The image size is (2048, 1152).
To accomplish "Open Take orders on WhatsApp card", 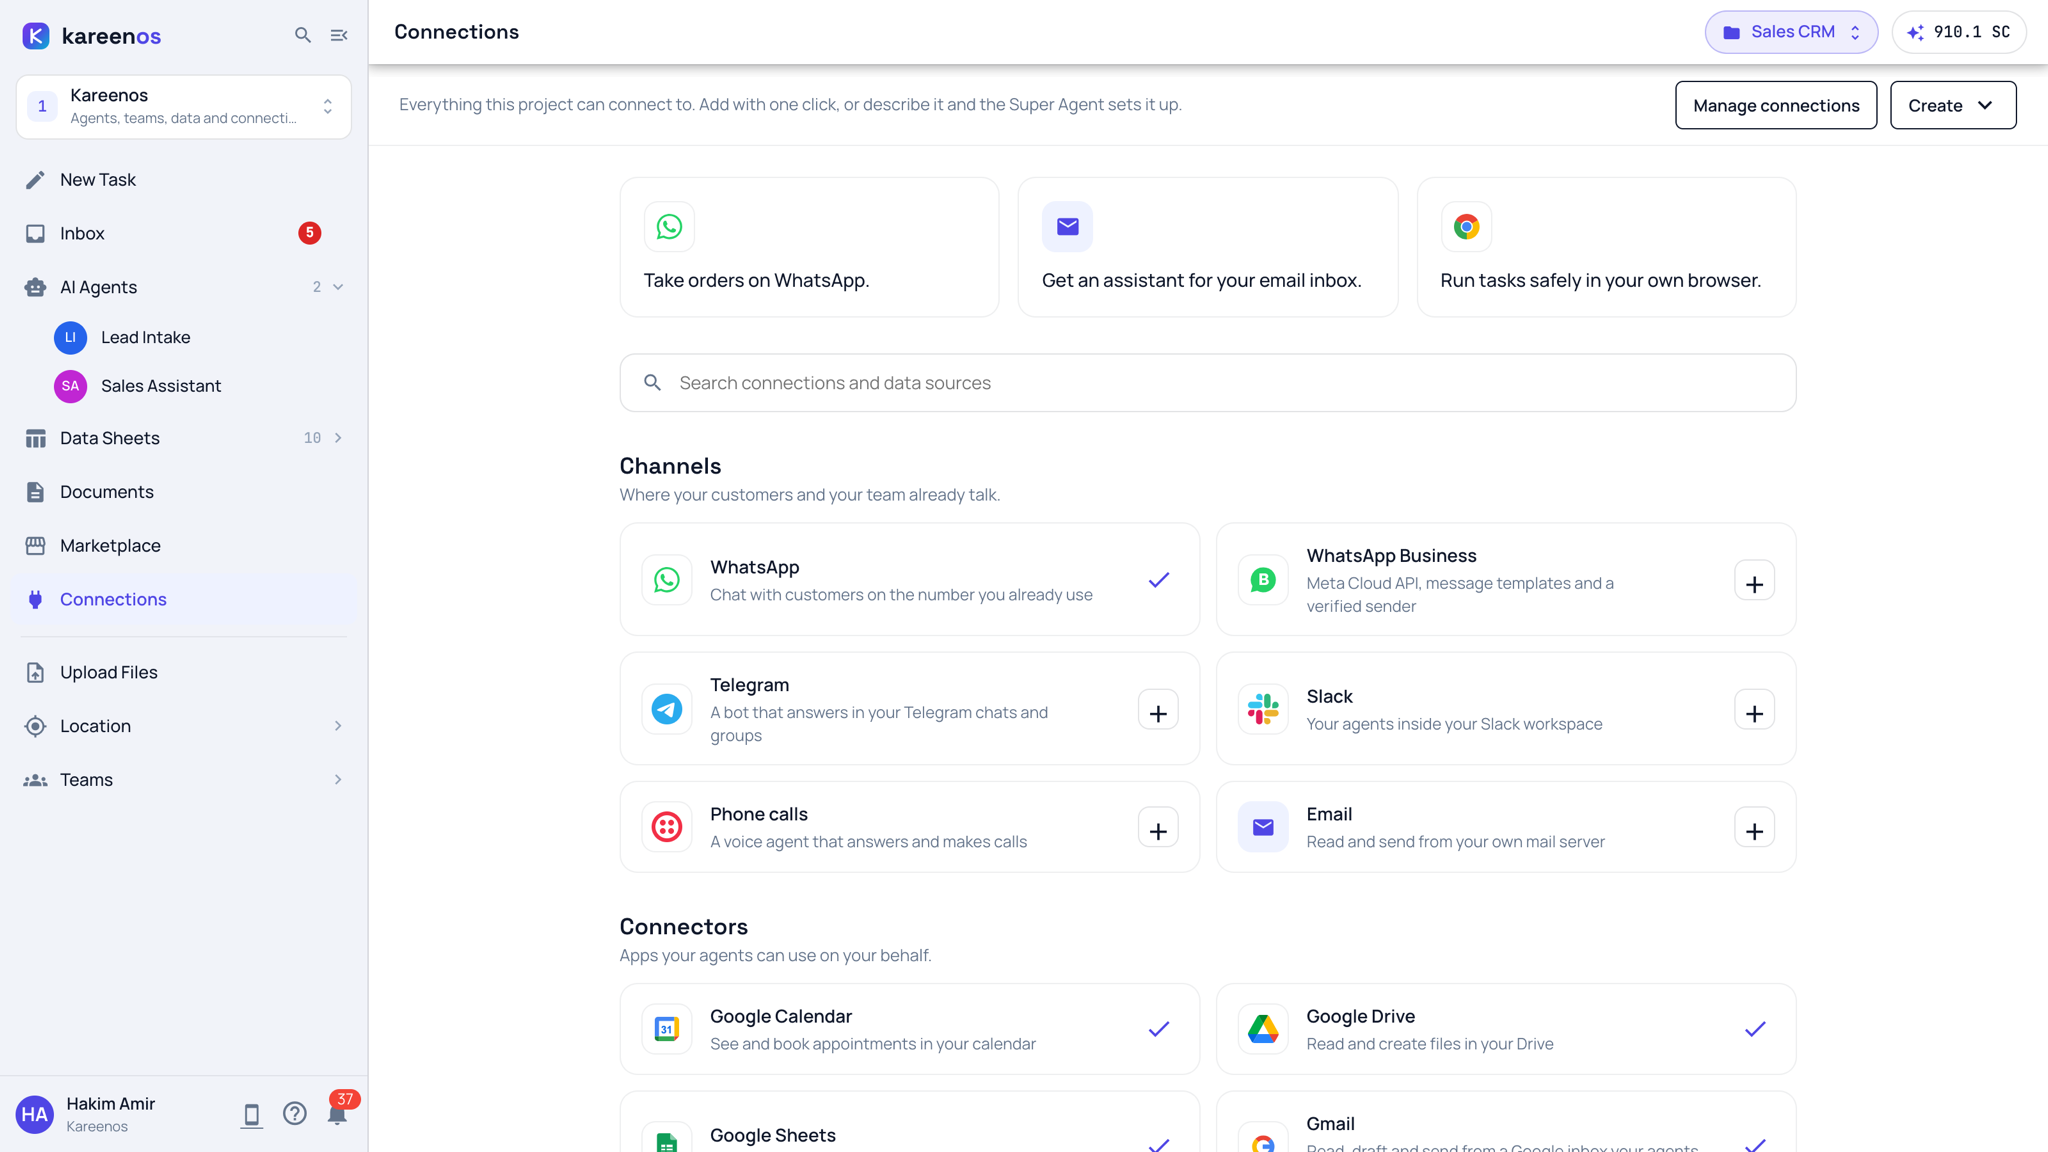I will click(x=809, y=248).
